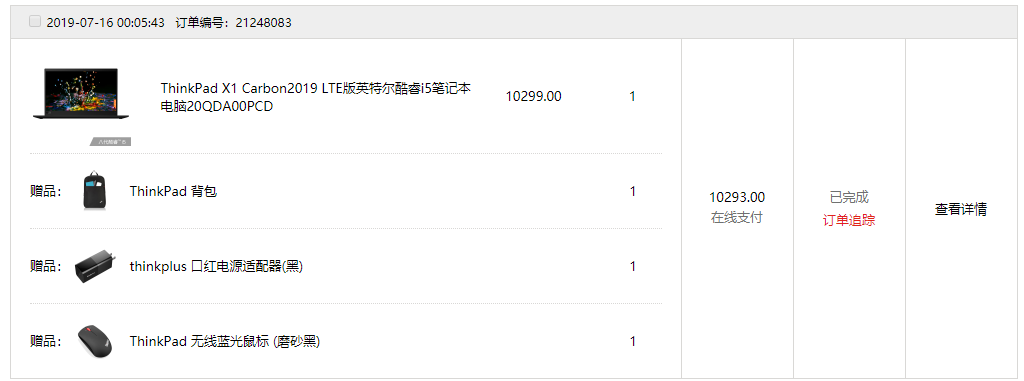Click the 10293.00 order total amount
Screen dimensions: 1024x381
[x=737, y=197]
